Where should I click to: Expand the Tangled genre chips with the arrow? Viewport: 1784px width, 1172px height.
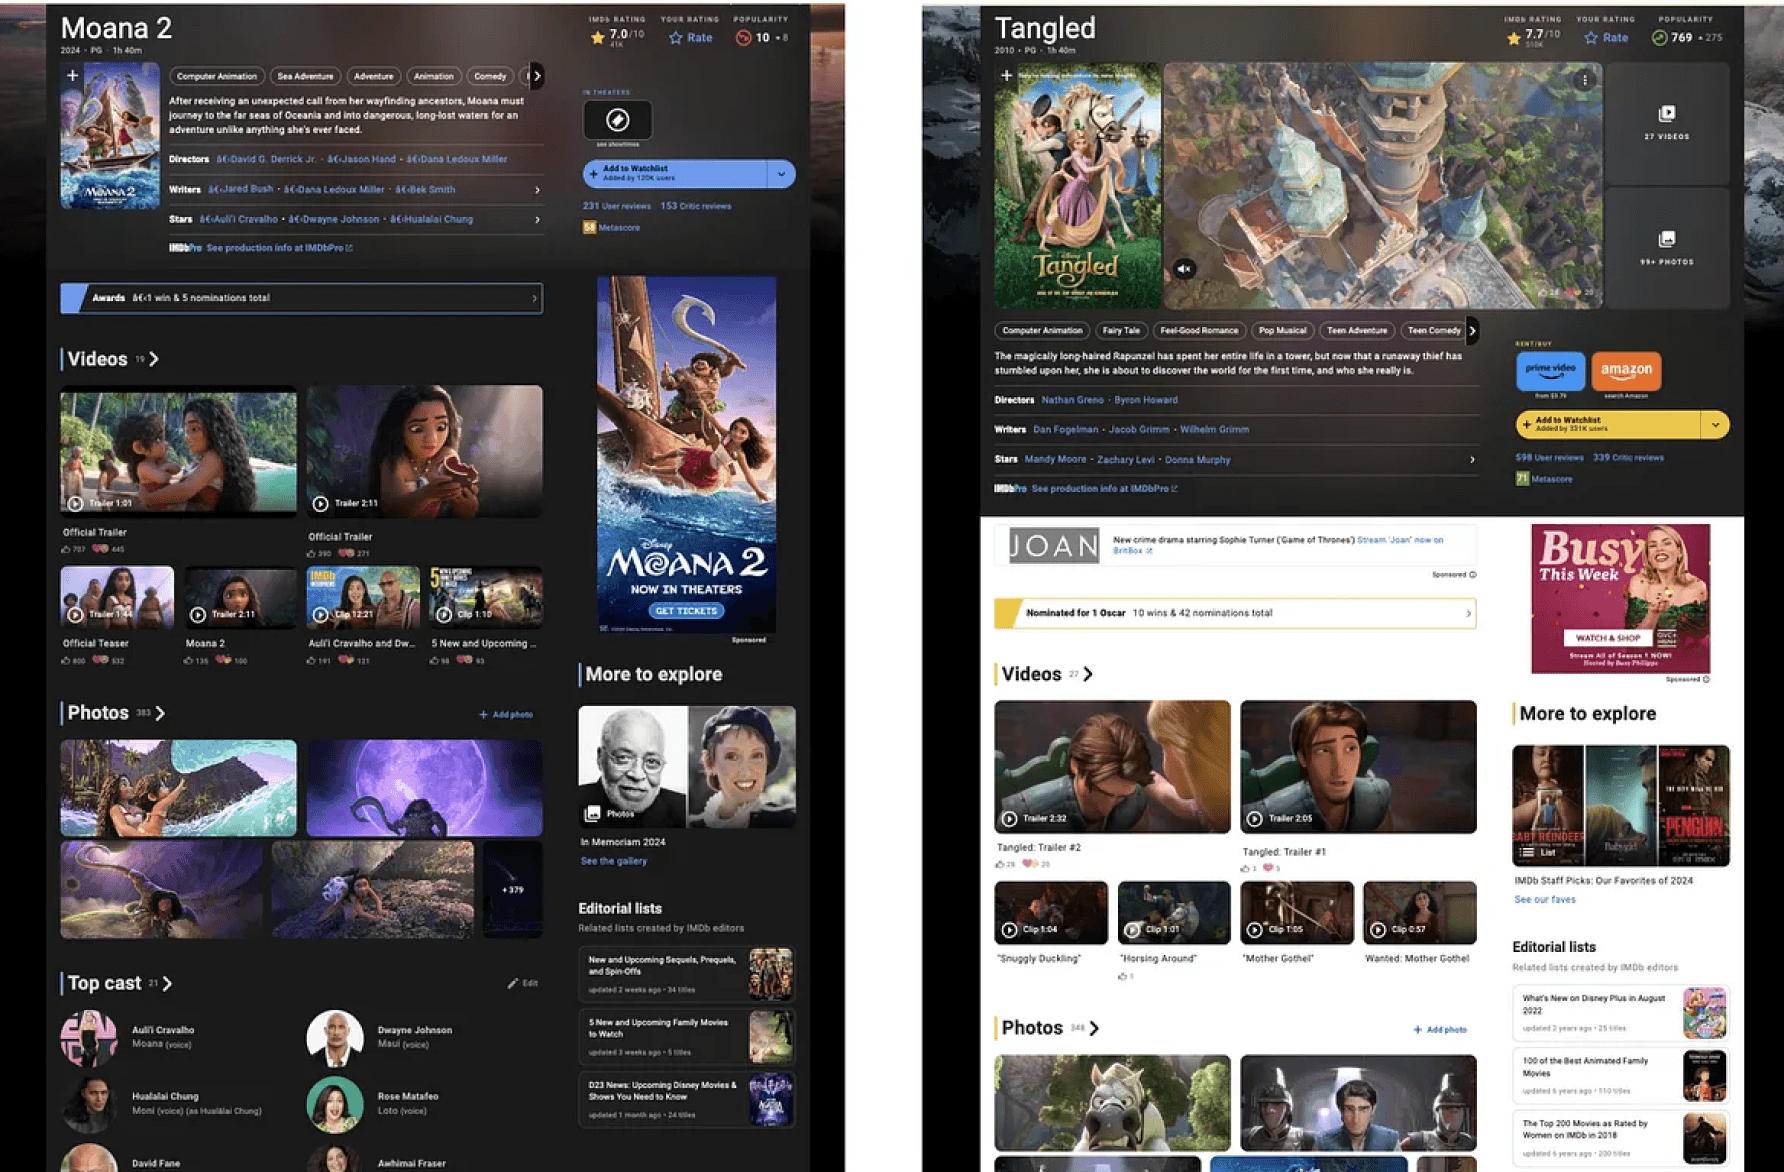pyautogui.click(x=1472, y=330)
